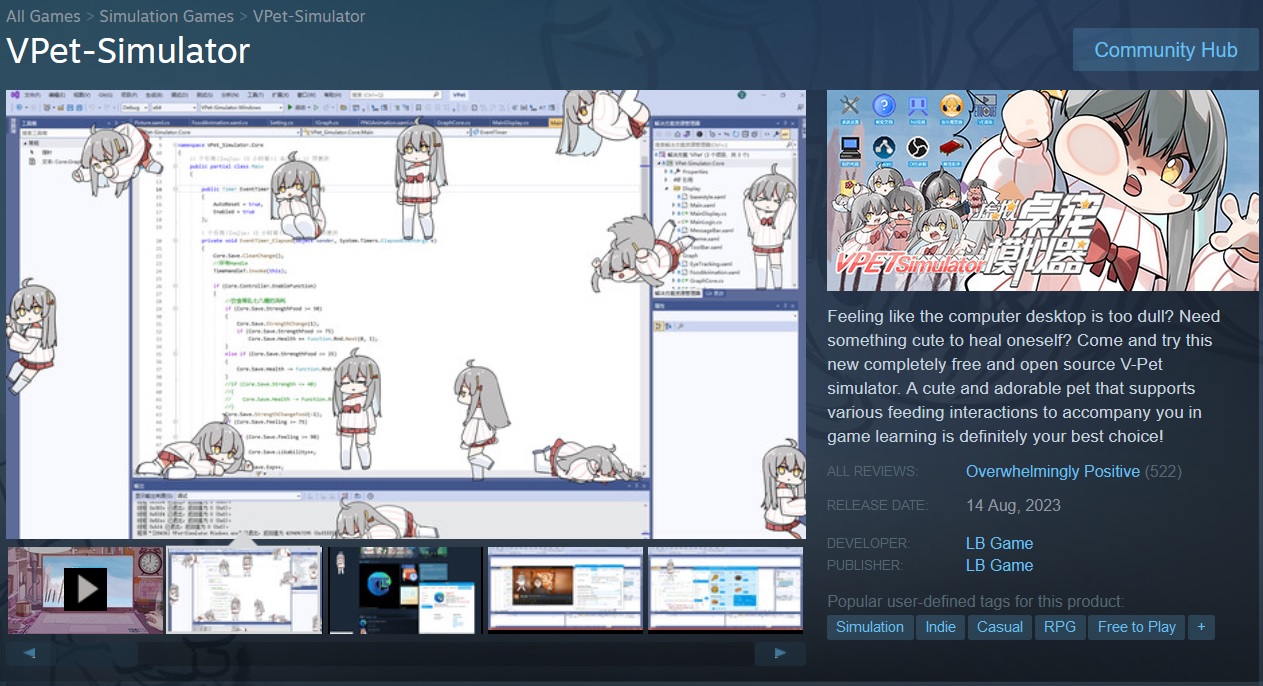Click the Simulation tag
The image size is (1263, 686).
click(x=870, y=627)
